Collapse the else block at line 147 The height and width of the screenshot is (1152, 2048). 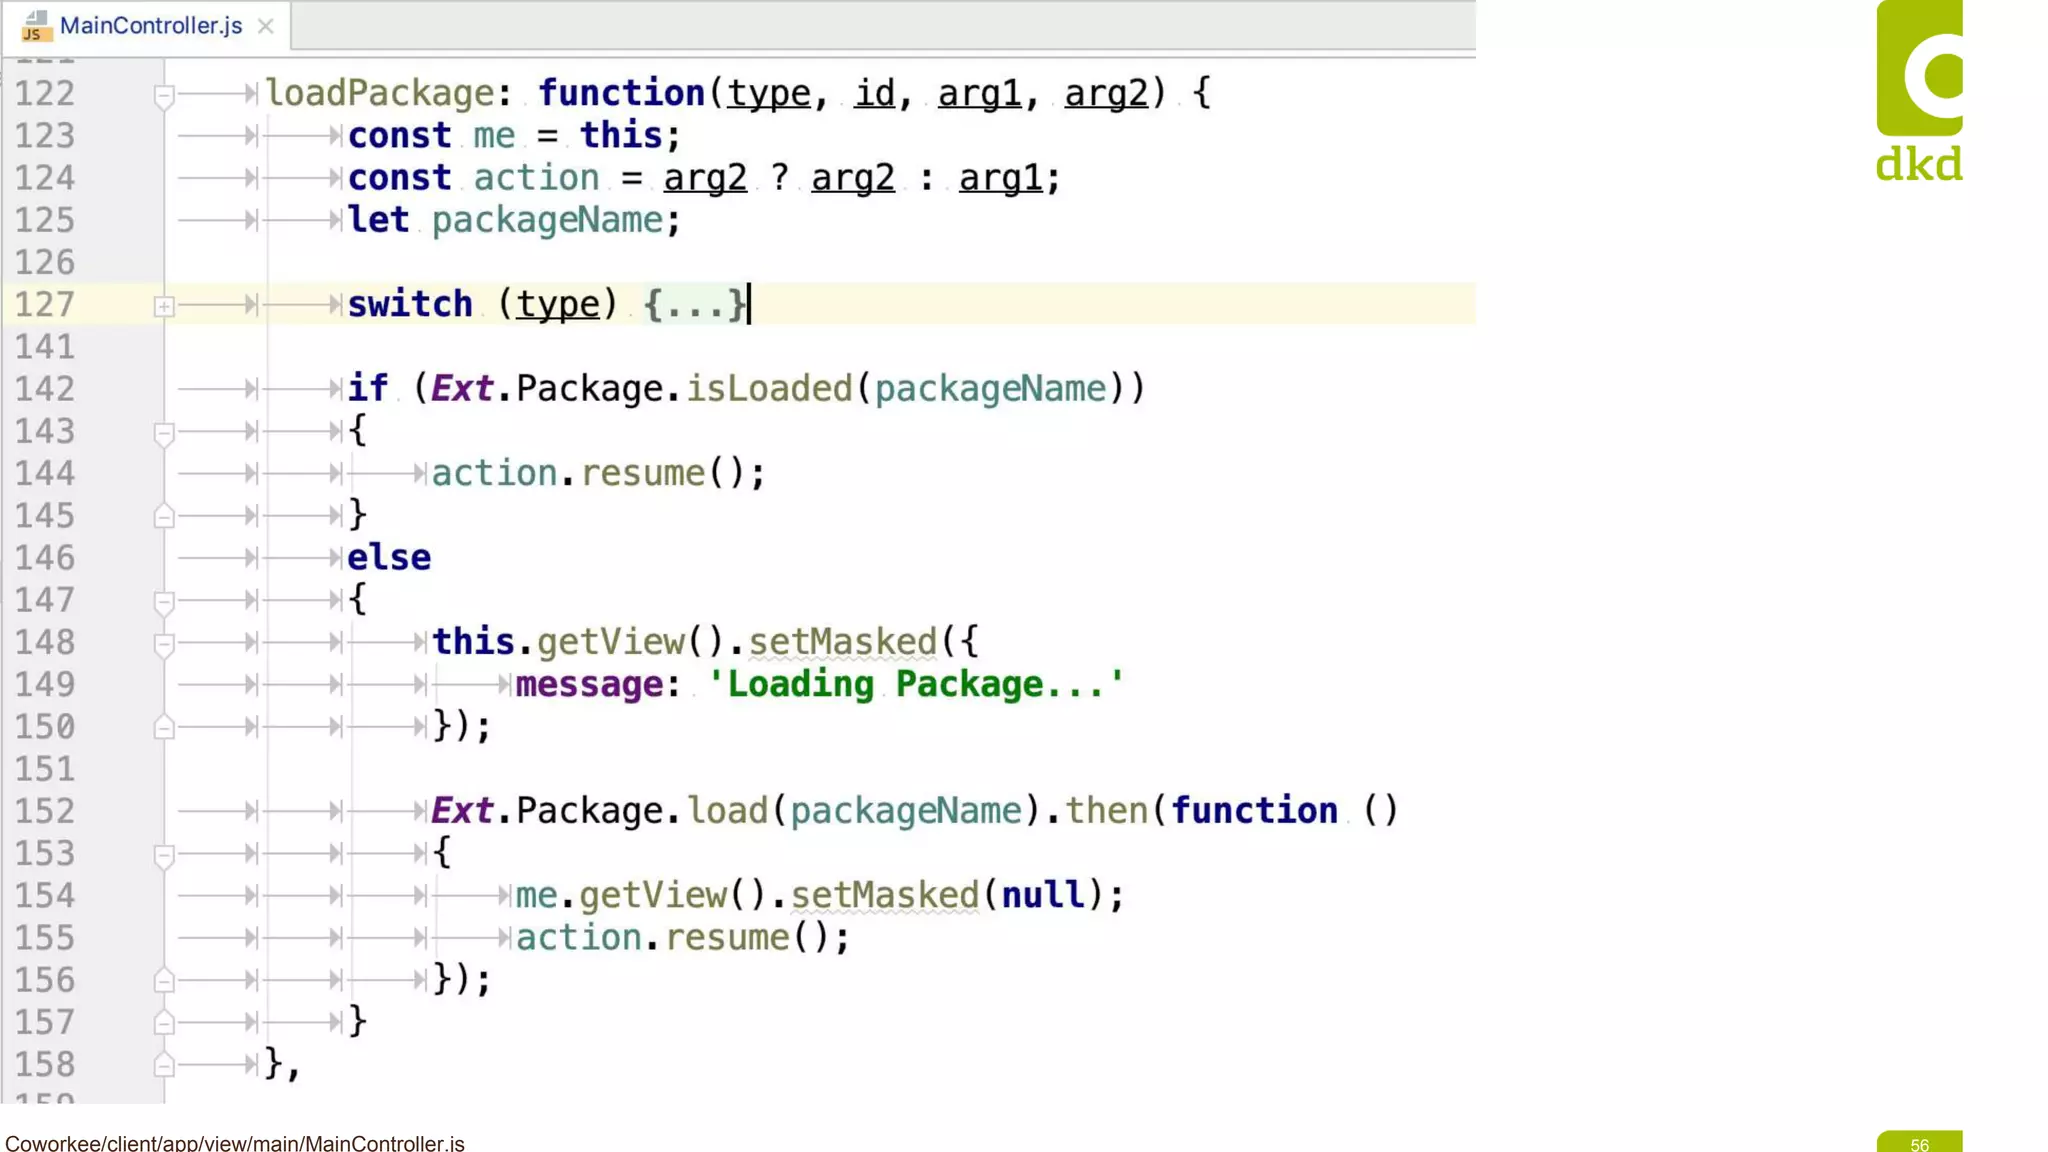pyautogui.click(x=164, y=602)
